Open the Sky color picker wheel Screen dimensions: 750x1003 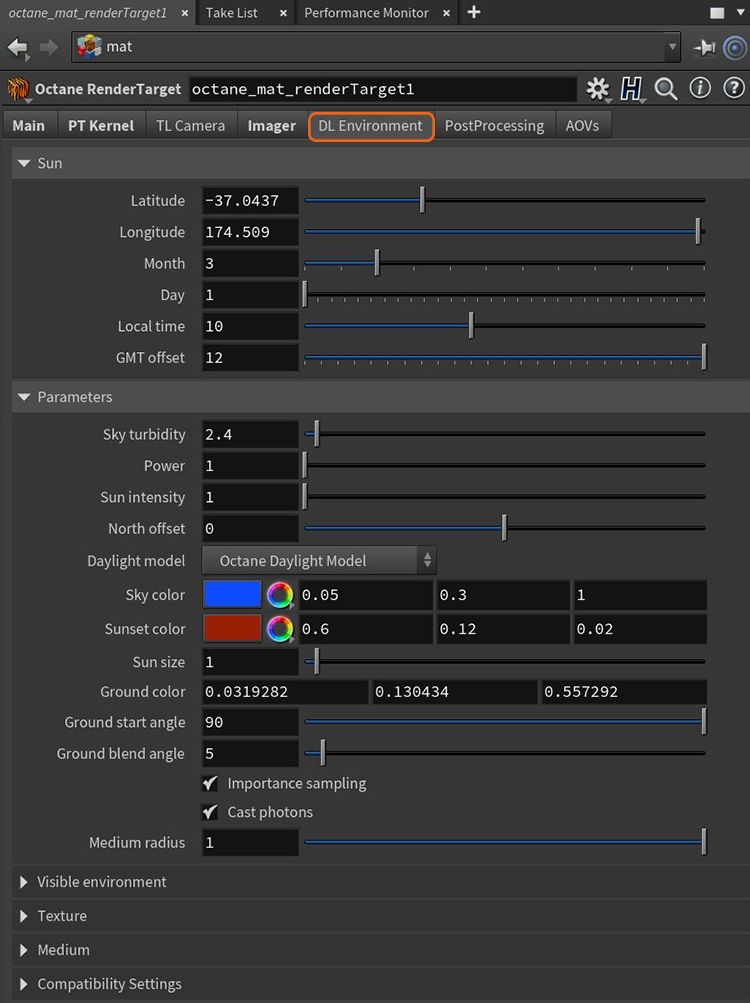pyautogui.click(x=280, y=595)
